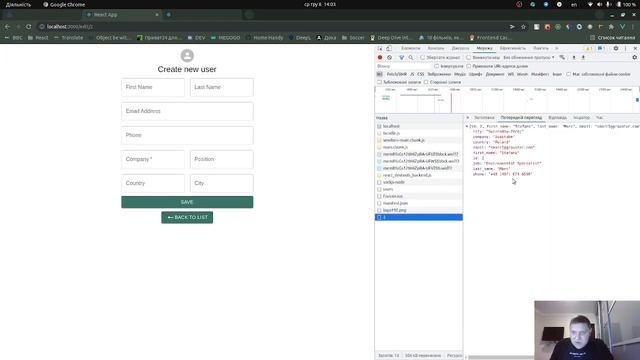The width and height of the screenshot is (640, 360).
Task: Open network conditions wifi icon
Action: (562, 58)
